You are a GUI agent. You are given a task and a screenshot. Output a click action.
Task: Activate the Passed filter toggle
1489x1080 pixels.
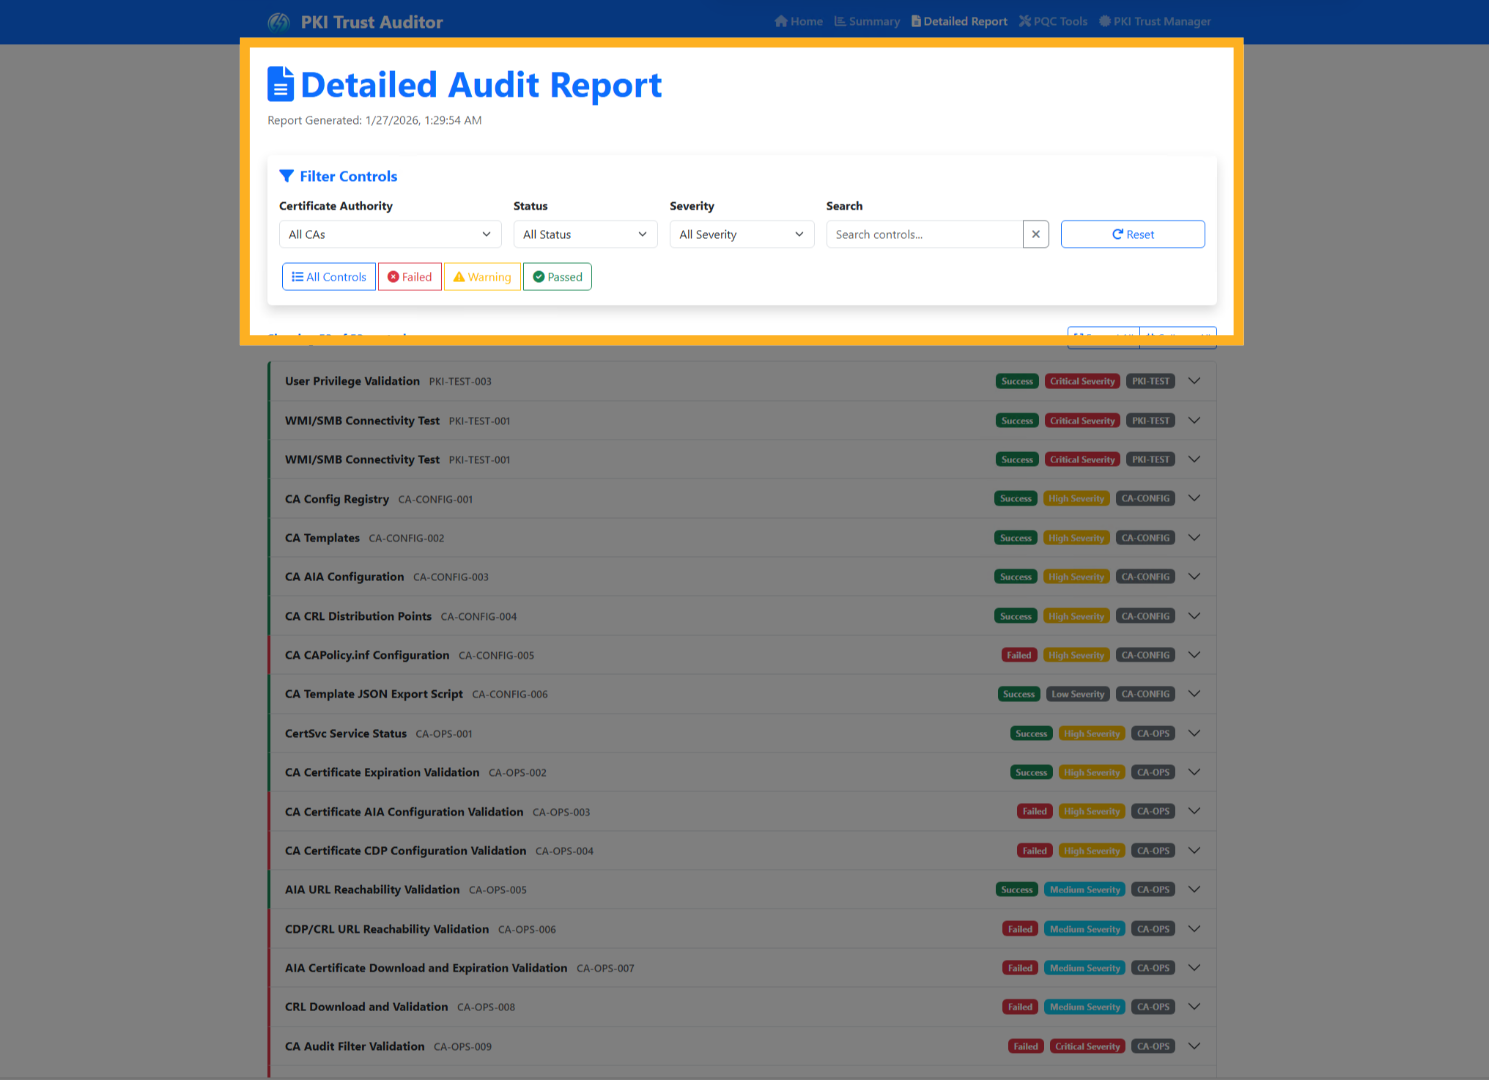557,276
